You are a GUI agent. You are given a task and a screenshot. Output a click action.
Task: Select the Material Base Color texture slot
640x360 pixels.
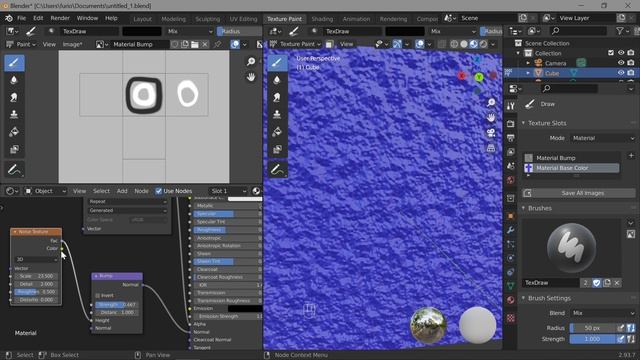[x=571, y=168]
